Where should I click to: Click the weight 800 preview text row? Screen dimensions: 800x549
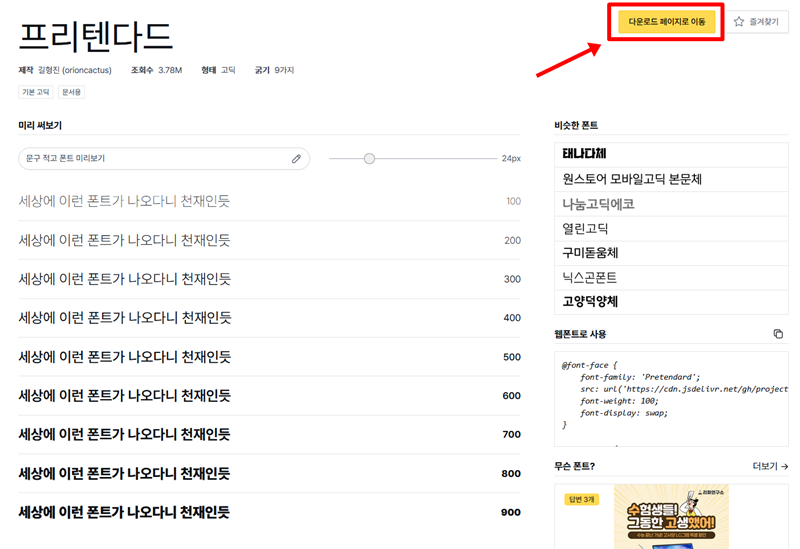coord(269,473)
